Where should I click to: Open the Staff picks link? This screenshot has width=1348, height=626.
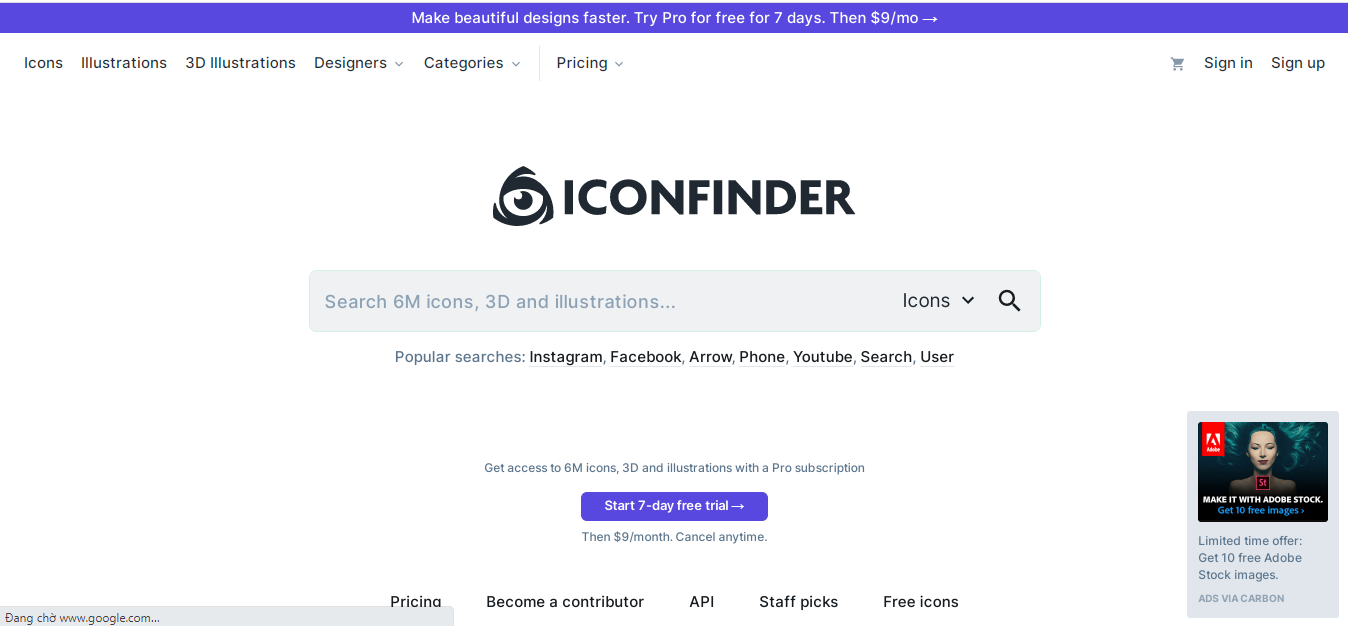click(798, 602)
